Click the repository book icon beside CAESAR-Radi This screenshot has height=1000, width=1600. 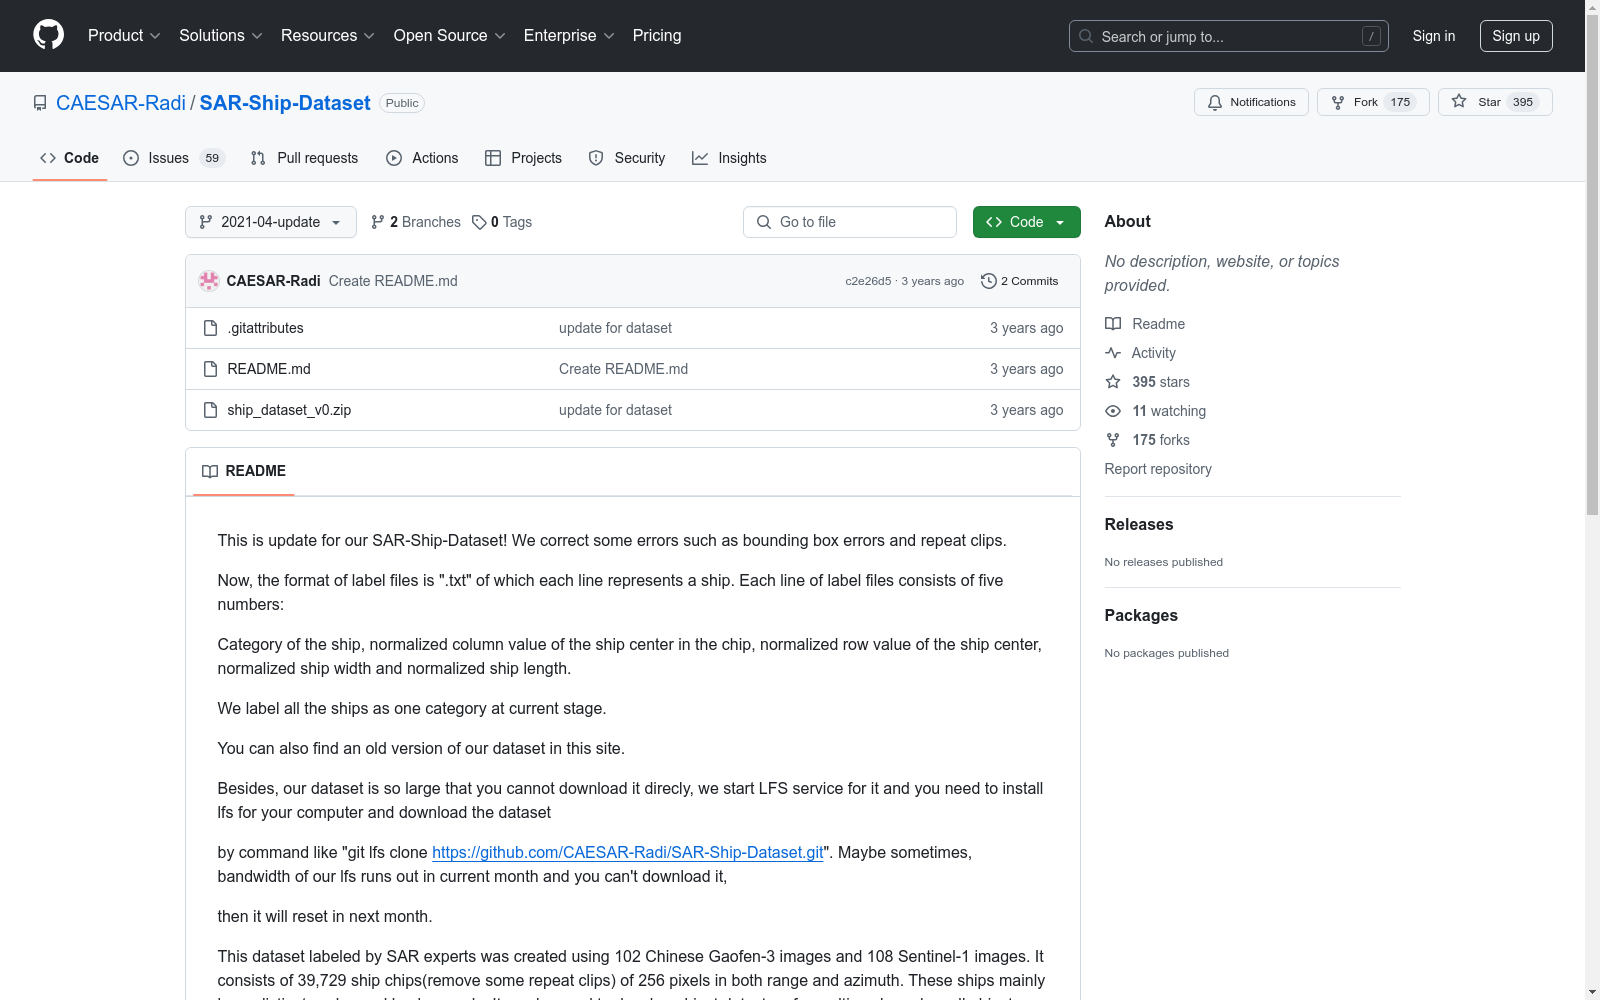(x=40, y=103)
